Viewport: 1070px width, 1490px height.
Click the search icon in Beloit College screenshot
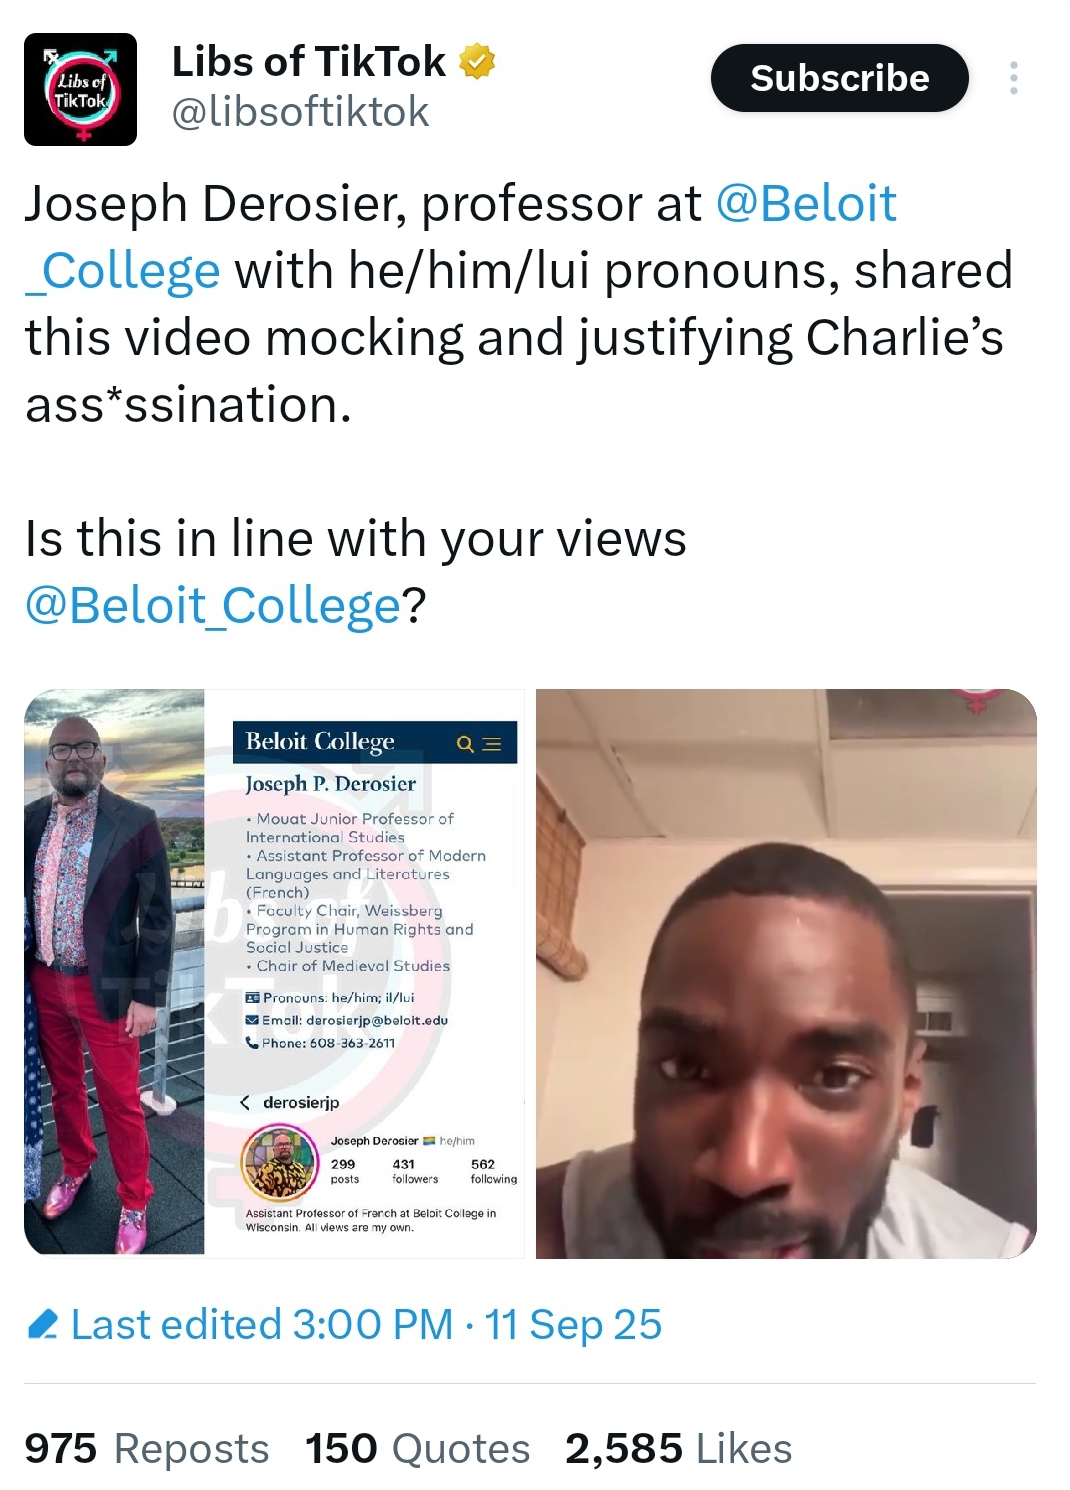click(465, 744)
